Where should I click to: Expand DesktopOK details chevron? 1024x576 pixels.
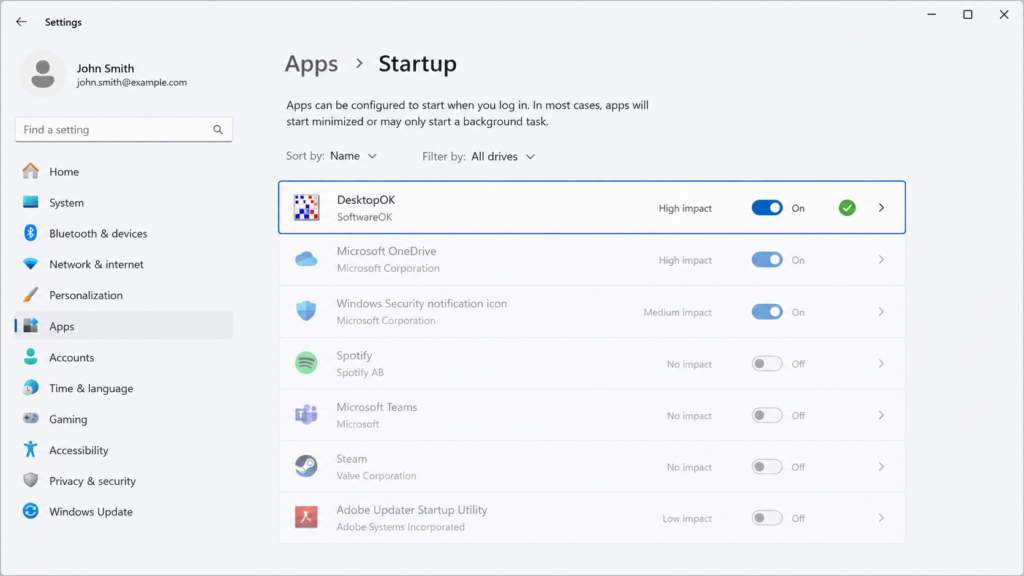(881, 208)
